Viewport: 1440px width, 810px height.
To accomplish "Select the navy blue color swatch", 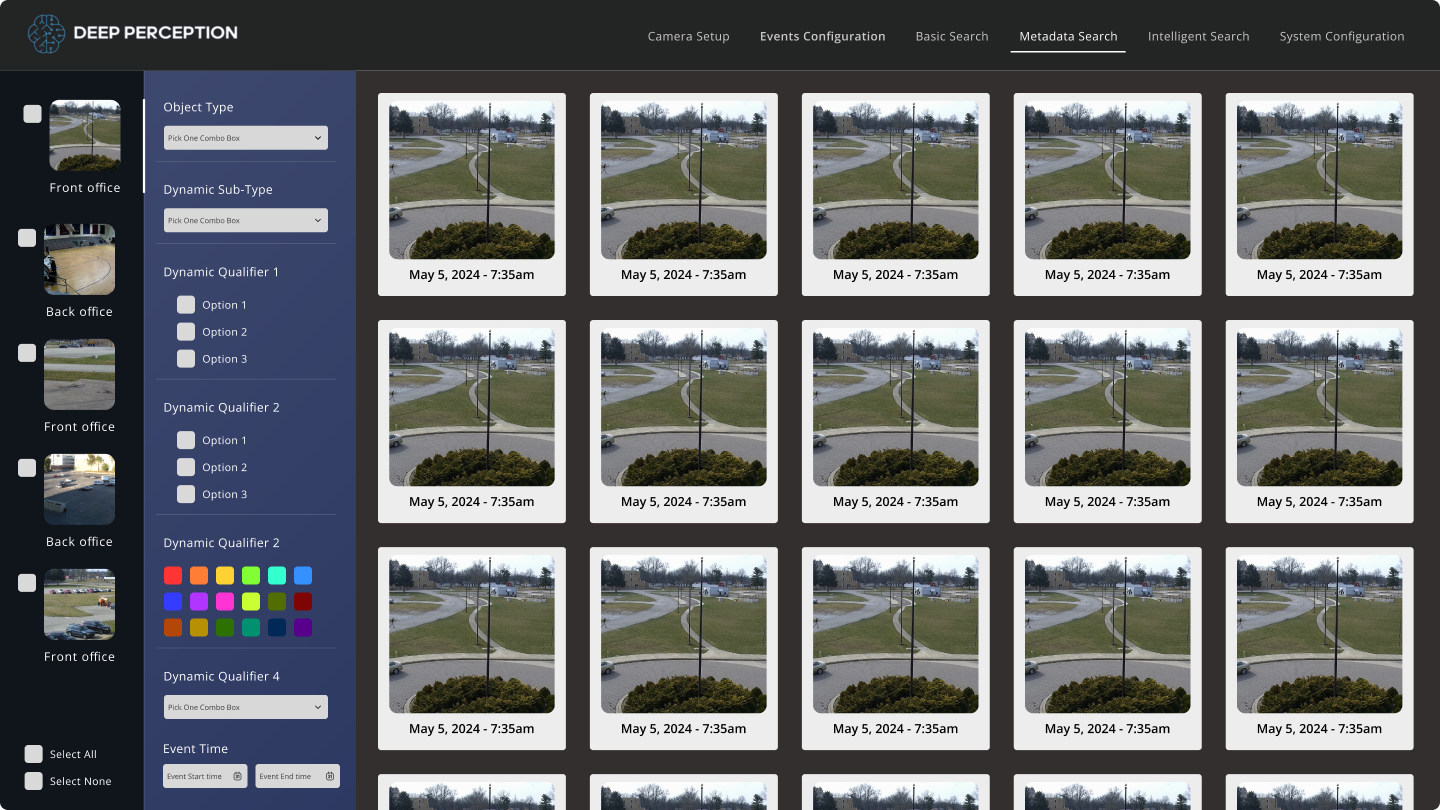I will [277, 628].
